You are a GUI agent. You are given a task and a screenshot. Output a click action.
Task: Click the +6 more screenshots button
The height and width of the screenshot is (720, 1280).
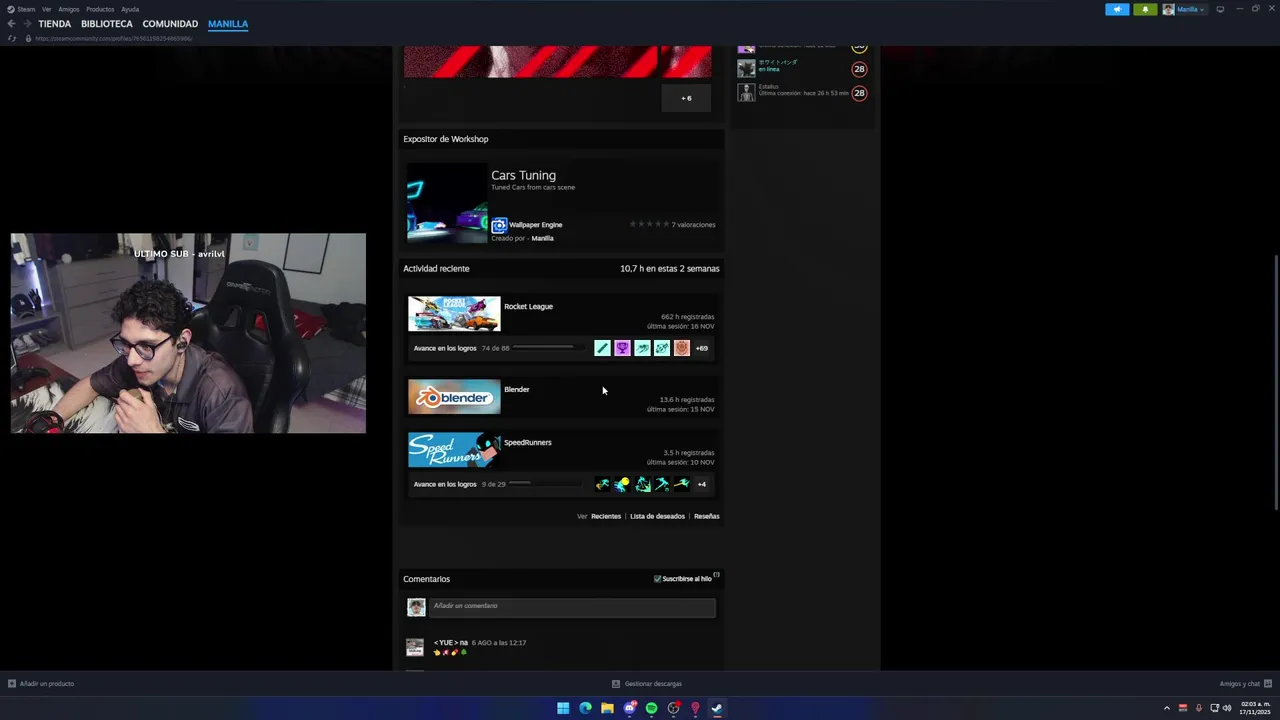pyautogui.click(x=686, y=98)
